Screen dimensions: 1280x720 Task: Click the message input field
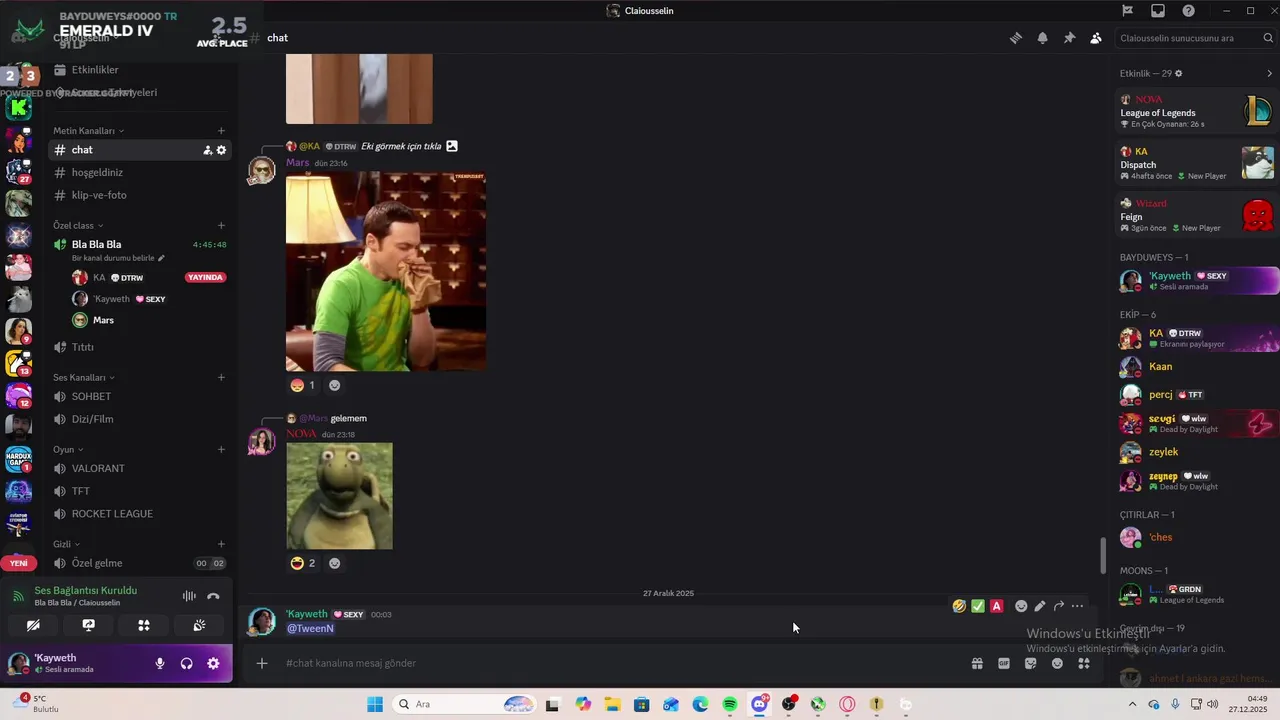click(620, 663)
